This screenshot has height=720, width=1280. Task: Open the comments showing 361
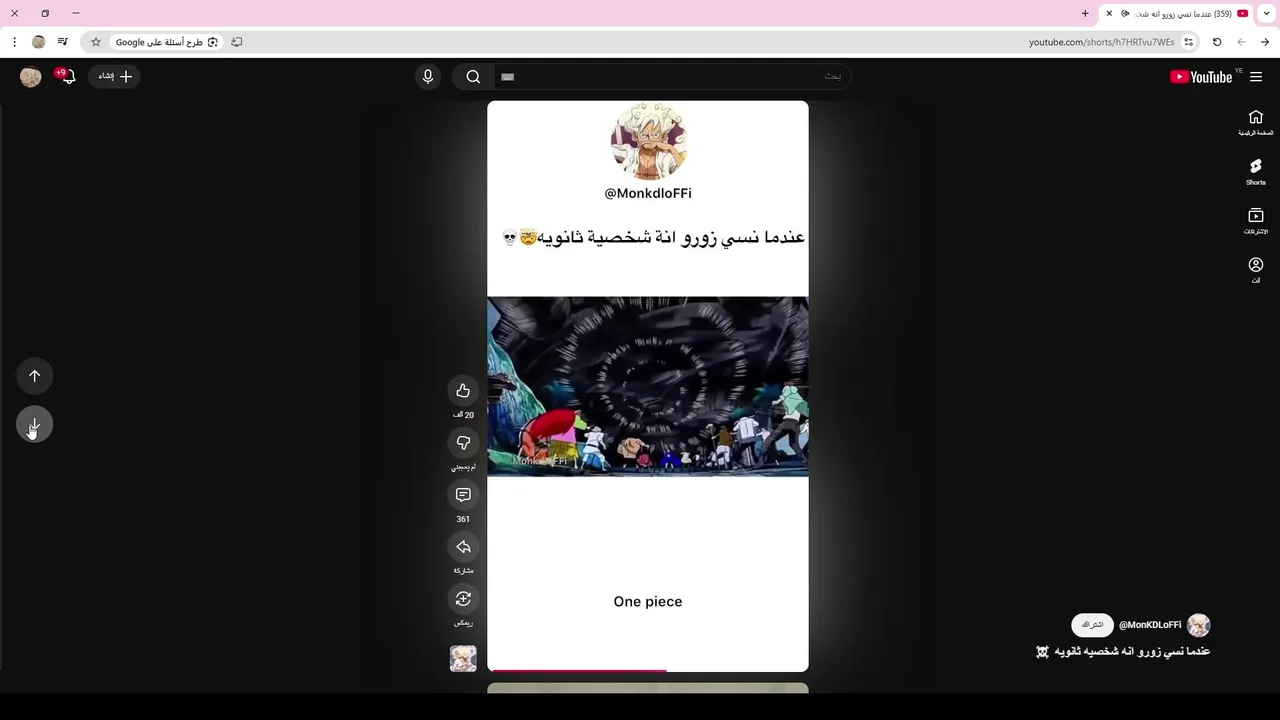tap(463, 495)
